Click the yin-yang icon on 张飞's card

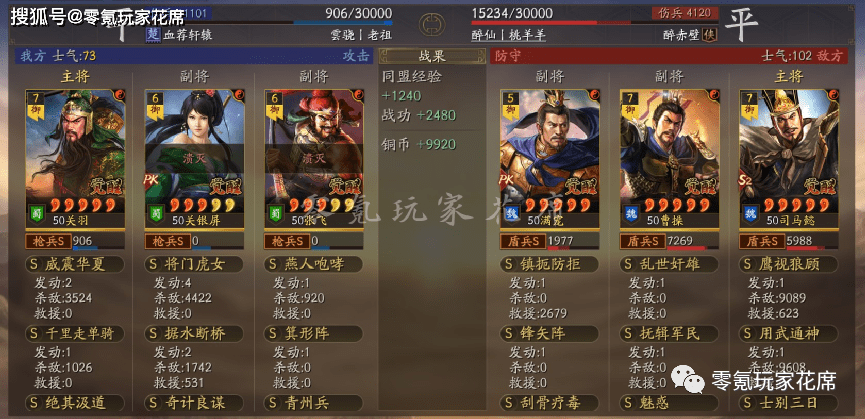click(x=359, y=95)
